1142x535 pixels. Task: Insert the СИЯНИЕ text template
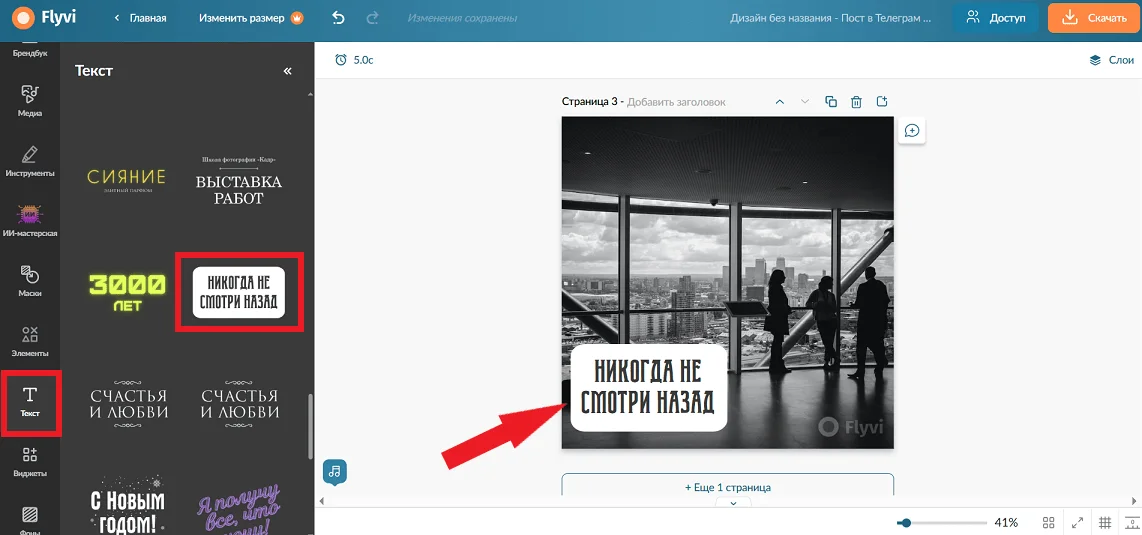[127, 180]
